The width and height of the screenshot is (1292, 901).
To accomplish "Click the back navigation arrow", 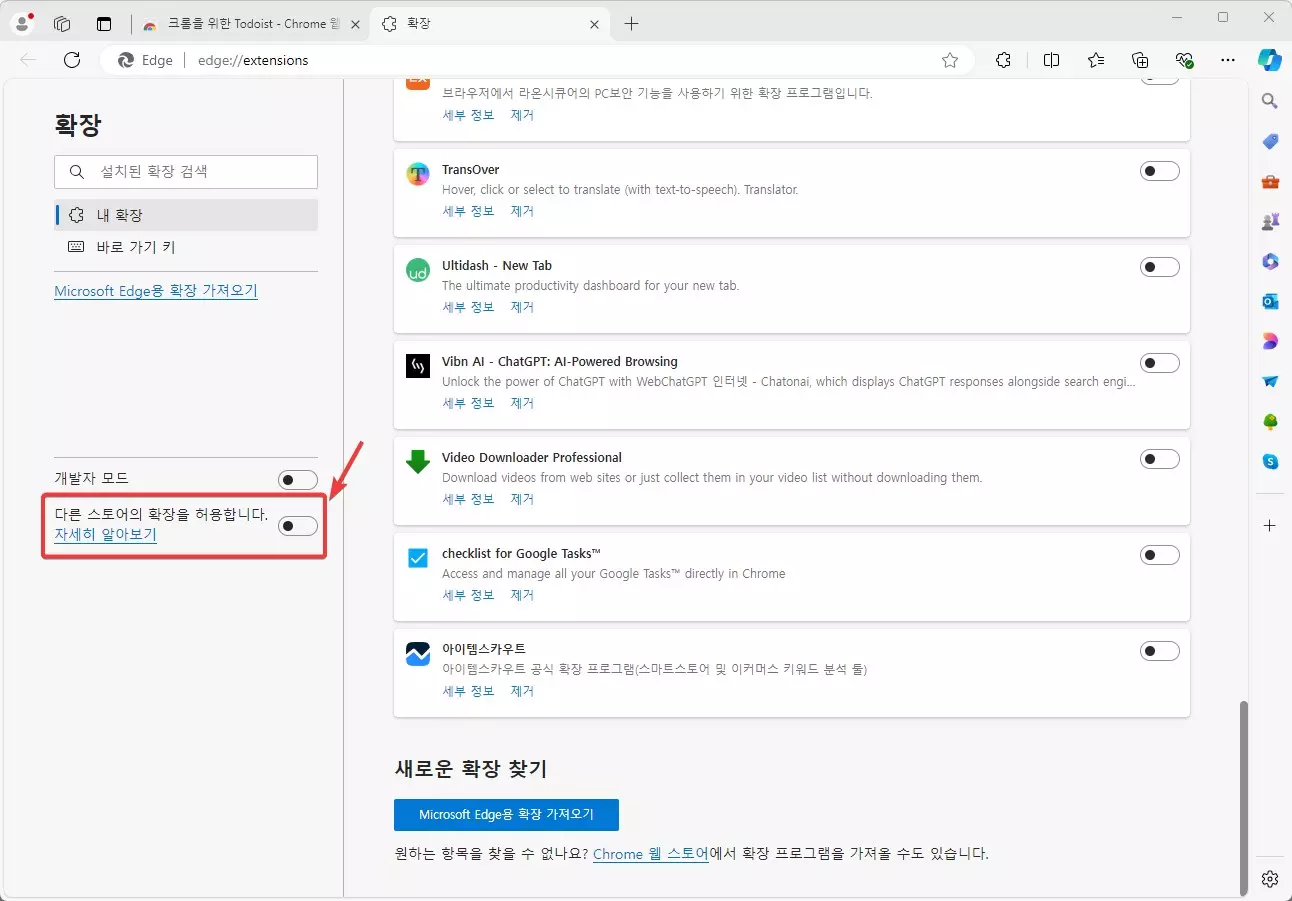I will point(28,60).
